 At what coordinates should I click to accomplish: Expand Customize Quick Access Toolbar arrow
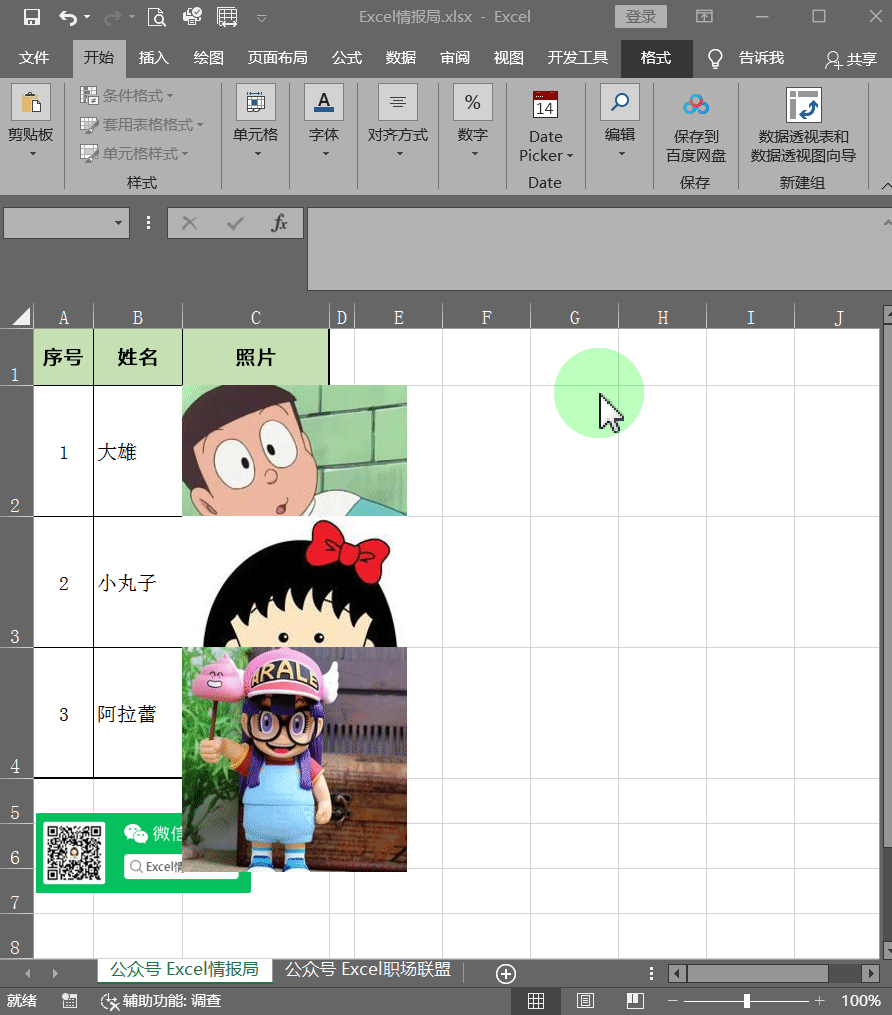[262, 18]
